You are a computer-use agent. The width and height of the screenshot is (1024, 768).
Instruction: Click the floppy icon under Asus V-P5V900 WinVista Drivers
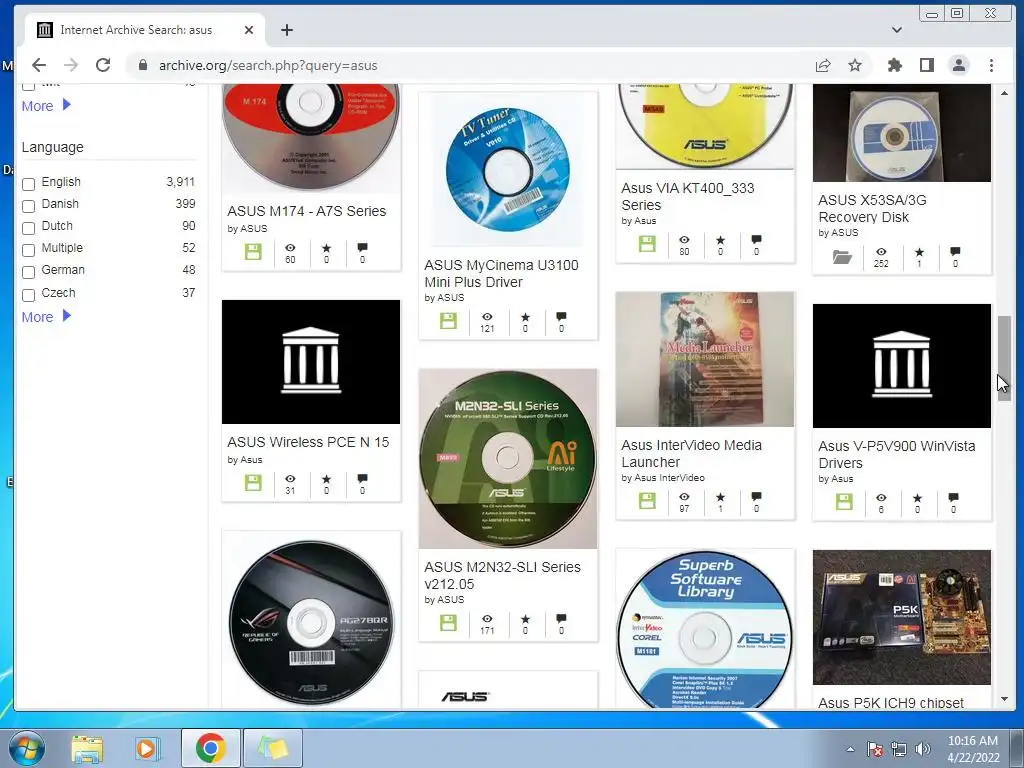point(844,502)
